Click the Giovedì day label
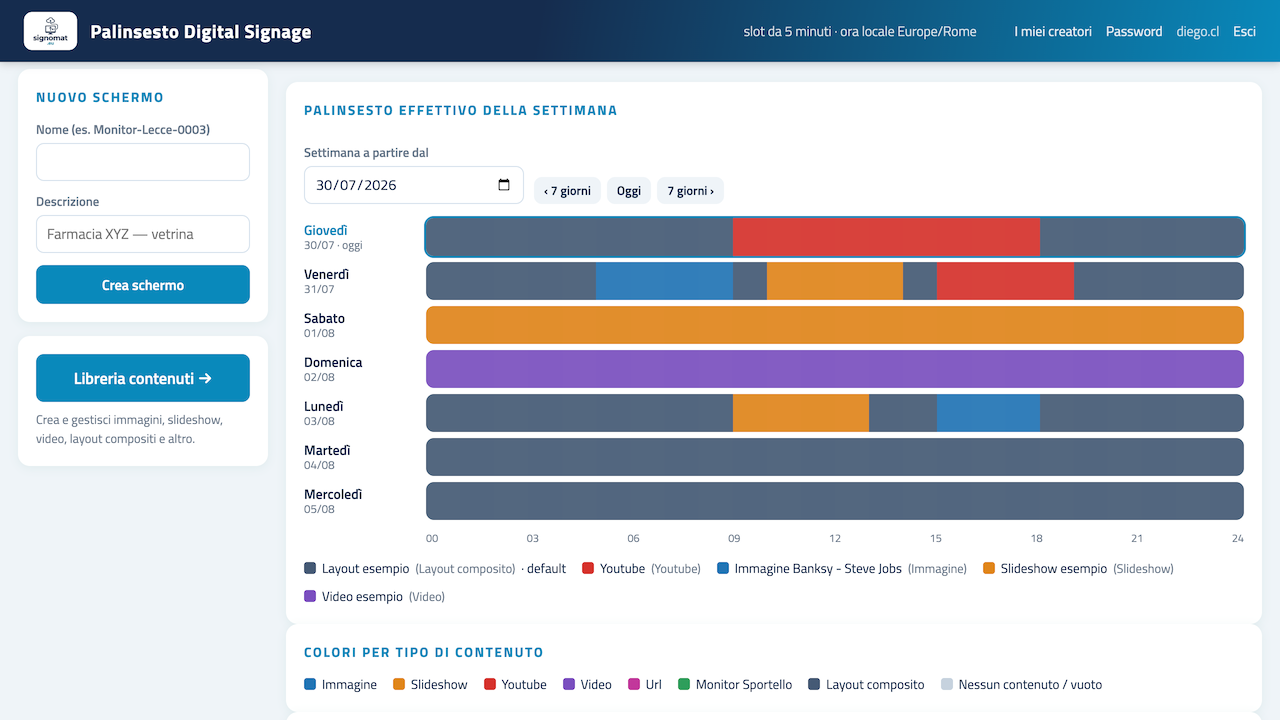The width and height of the screenshot is (1280, 720). click(x=325, y=230)
